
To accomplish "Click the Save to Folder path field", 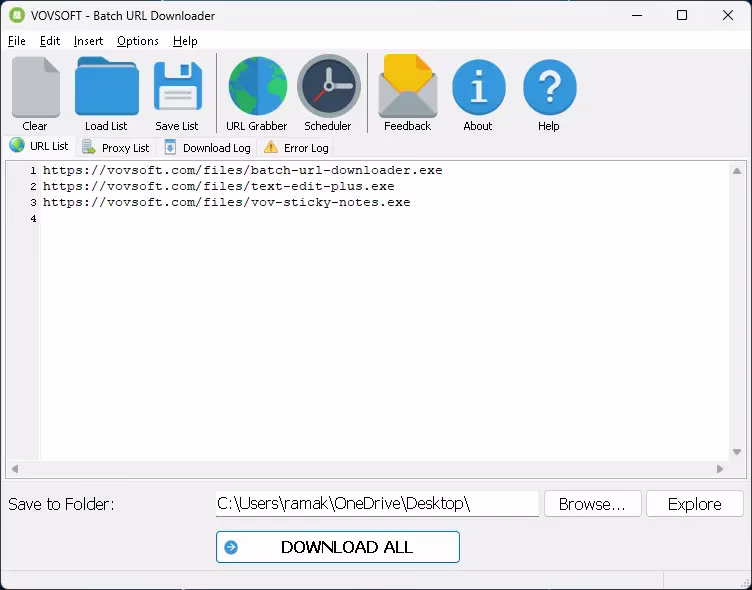I will click(x=377, y=504).
